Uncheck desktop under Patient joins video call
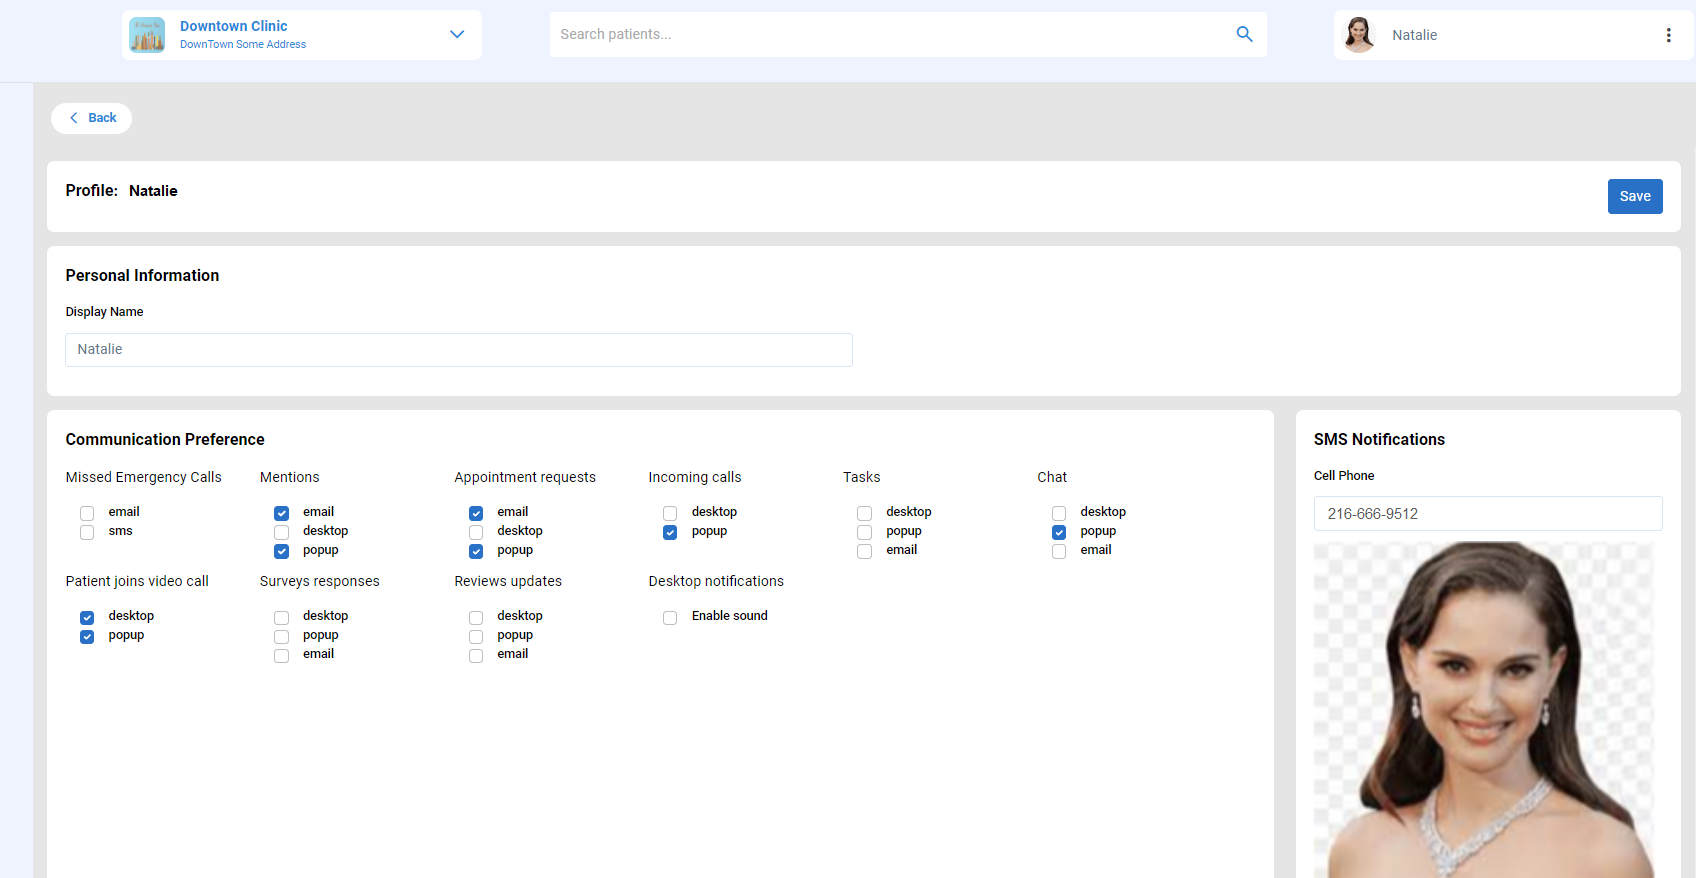Screen dimensions: 1696x878 point(87,617)
